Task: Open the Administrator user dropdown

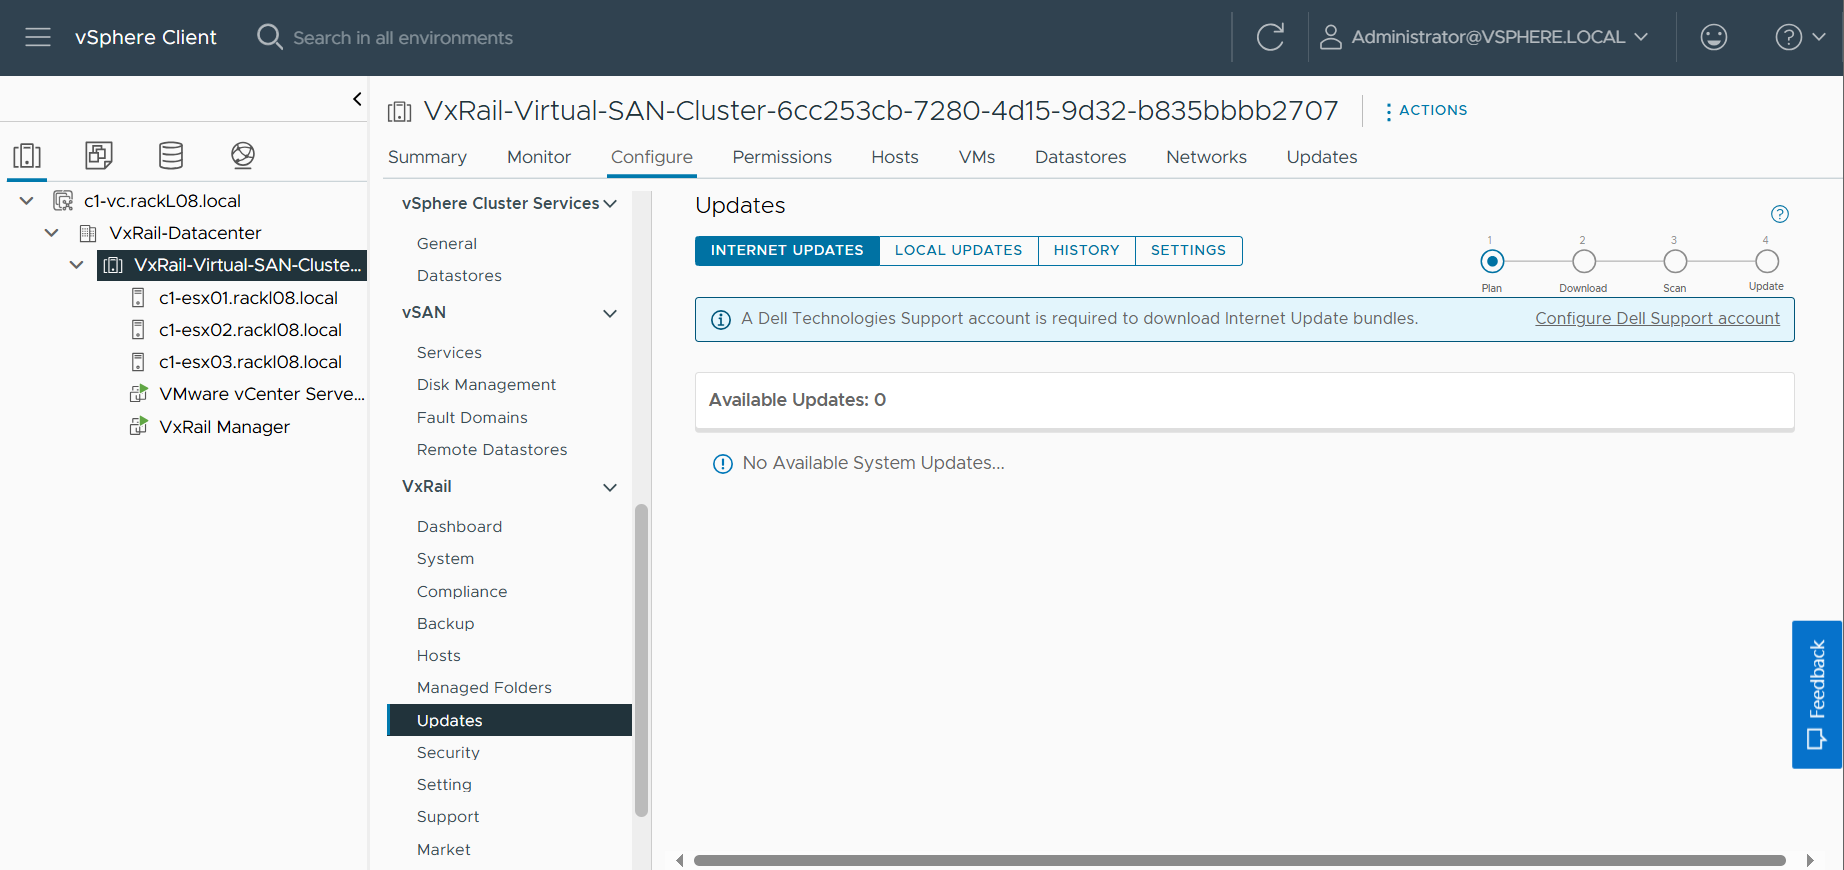Action: [x=1484, y=37]
